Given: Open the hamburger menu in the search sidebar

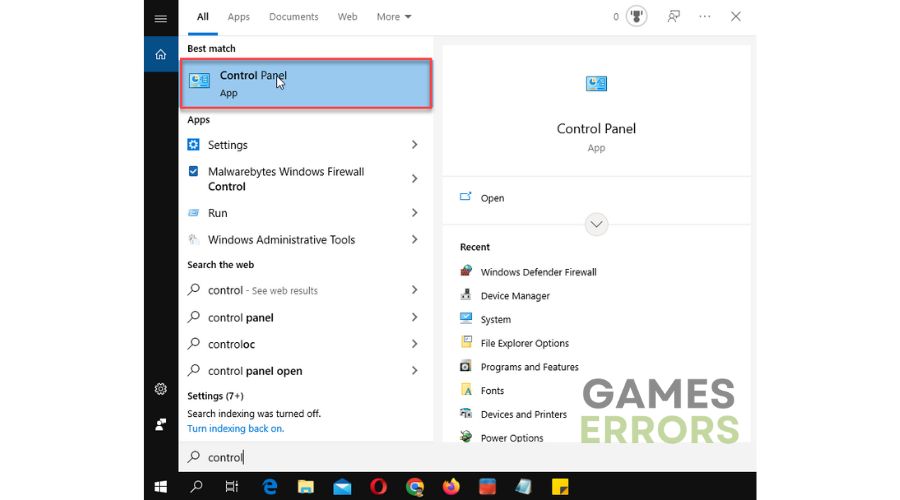Looking at the screenshot, I should (x=161, y=18).
